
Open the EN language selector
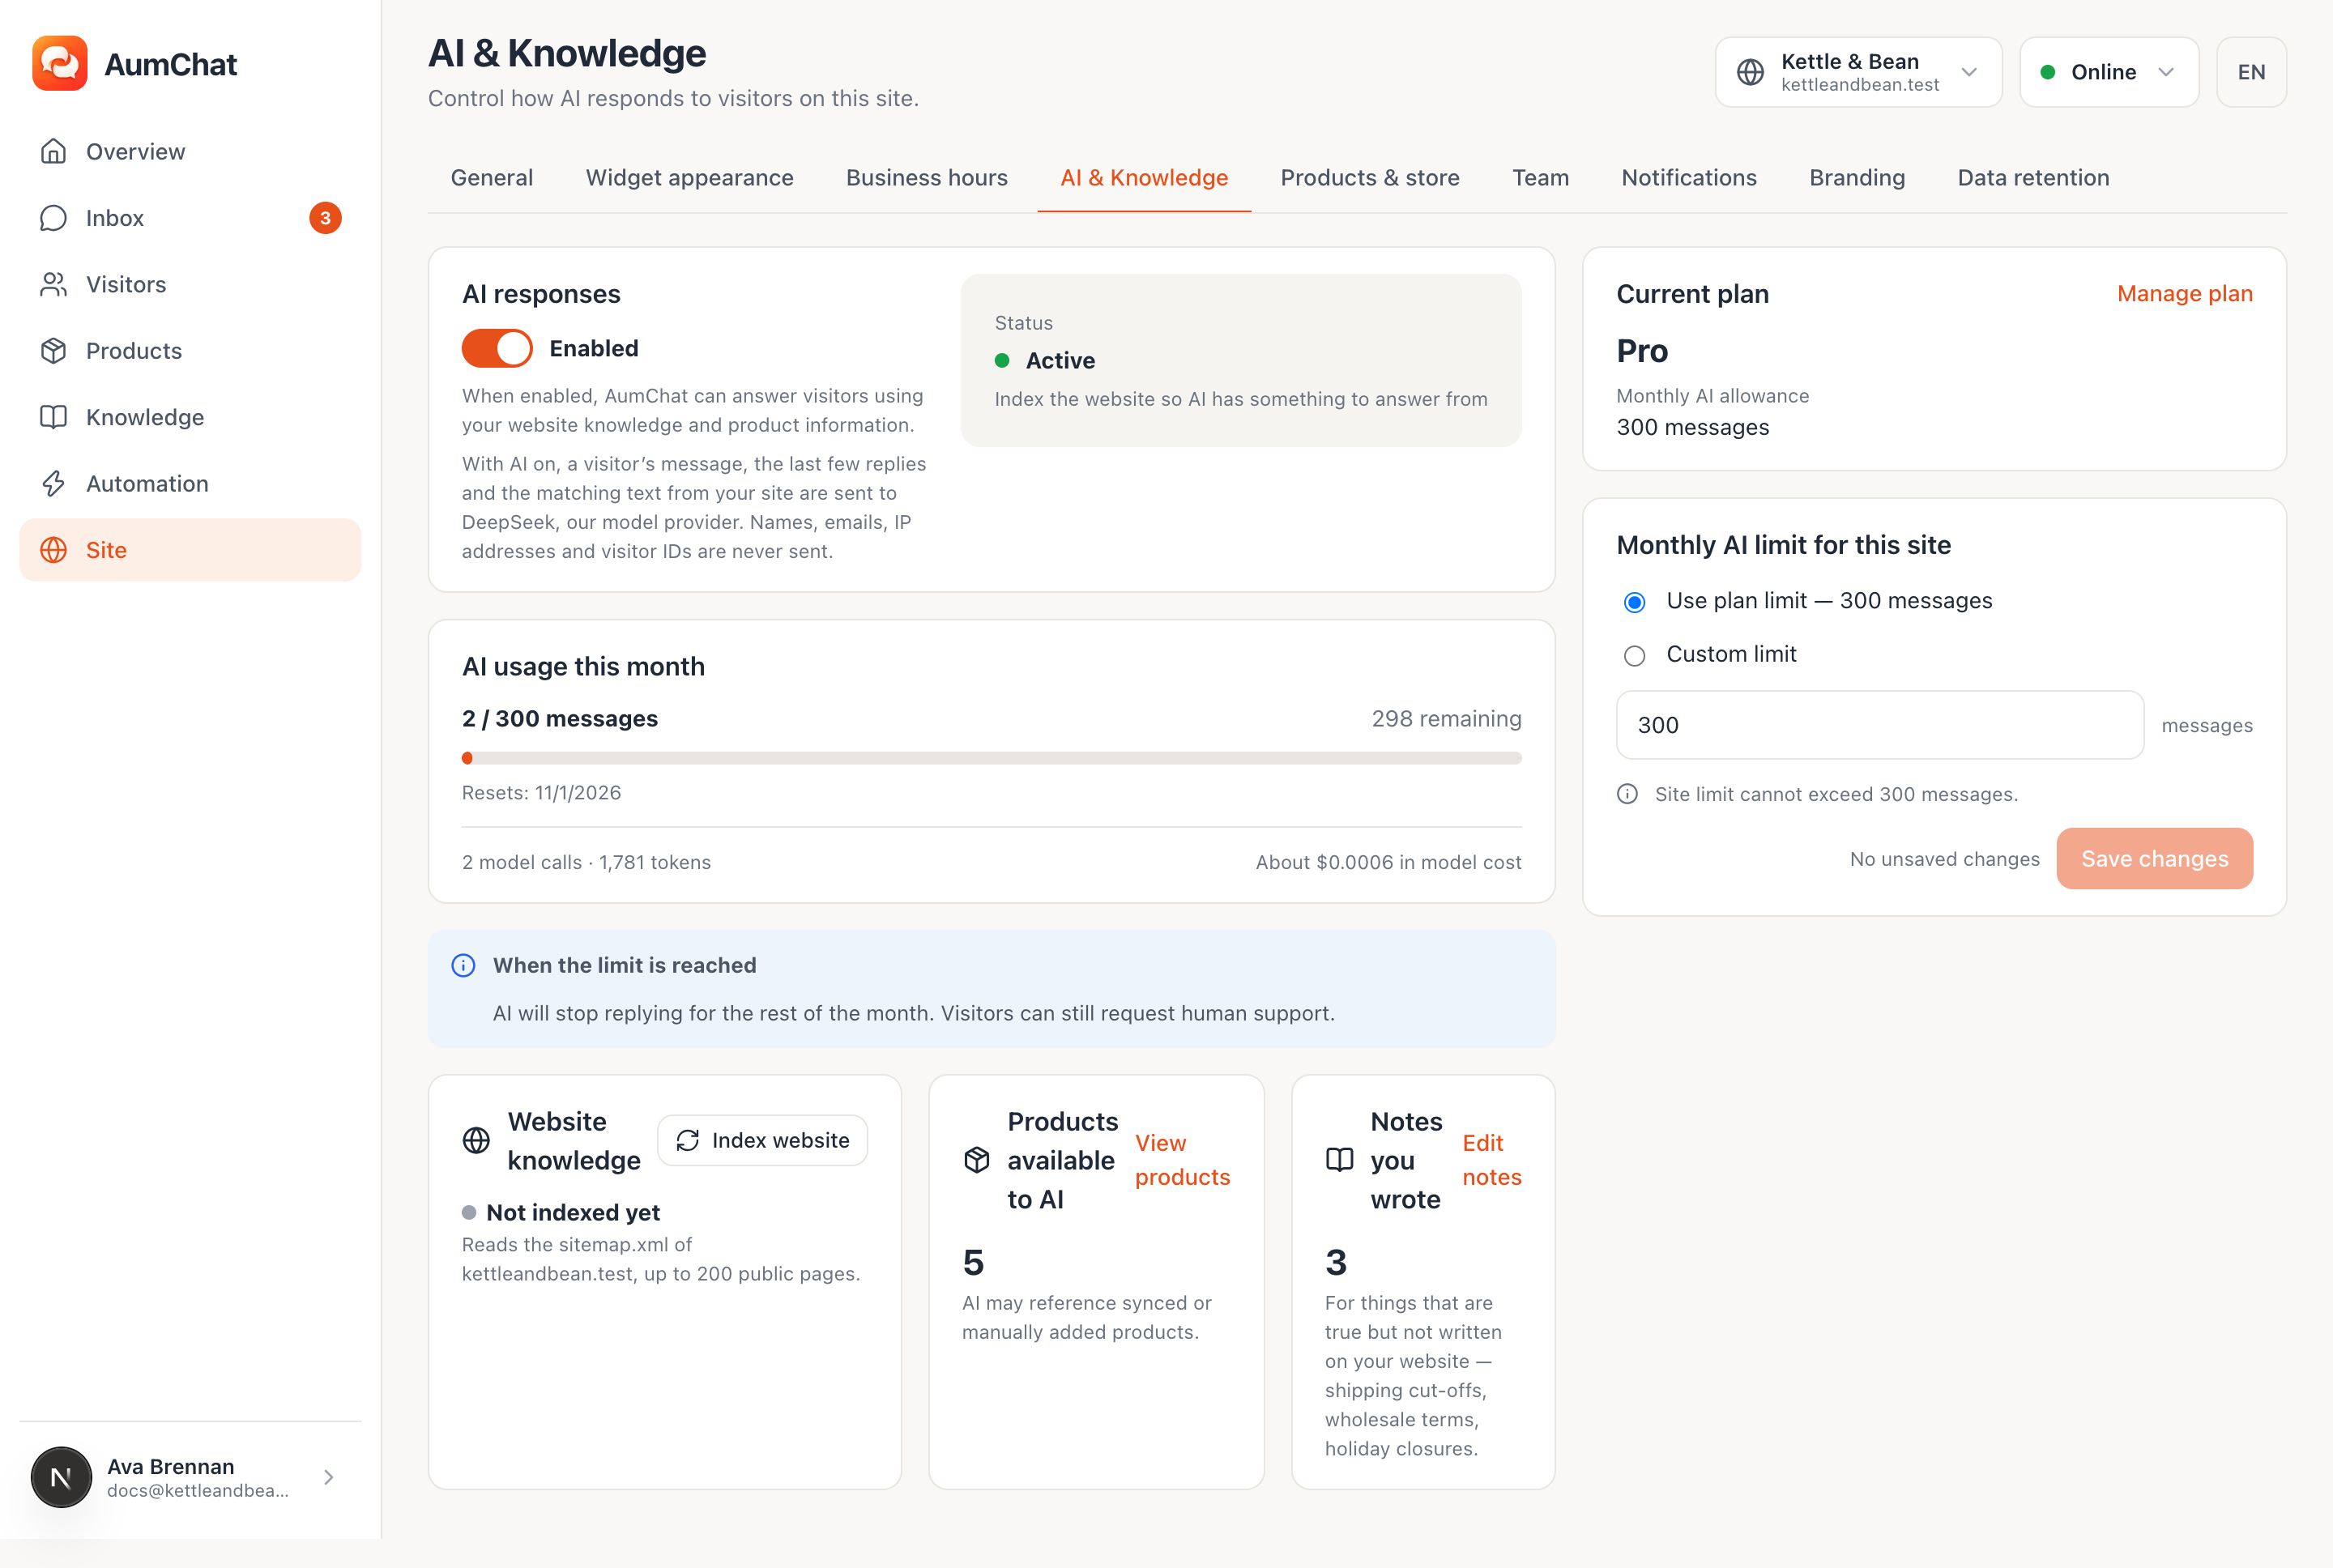(2251, 72)
